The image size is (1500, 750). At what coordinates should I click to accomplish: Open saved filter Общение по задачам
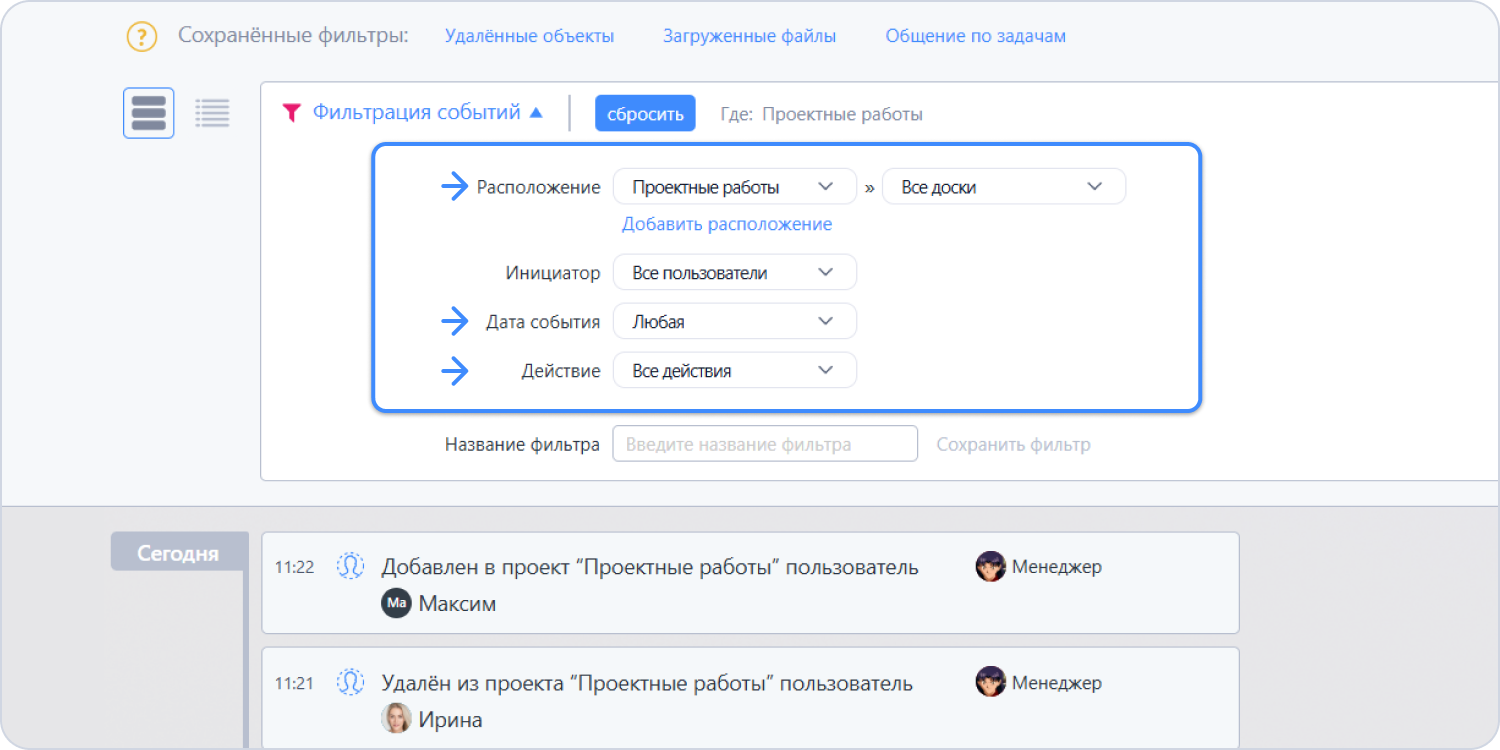point(975,36)
